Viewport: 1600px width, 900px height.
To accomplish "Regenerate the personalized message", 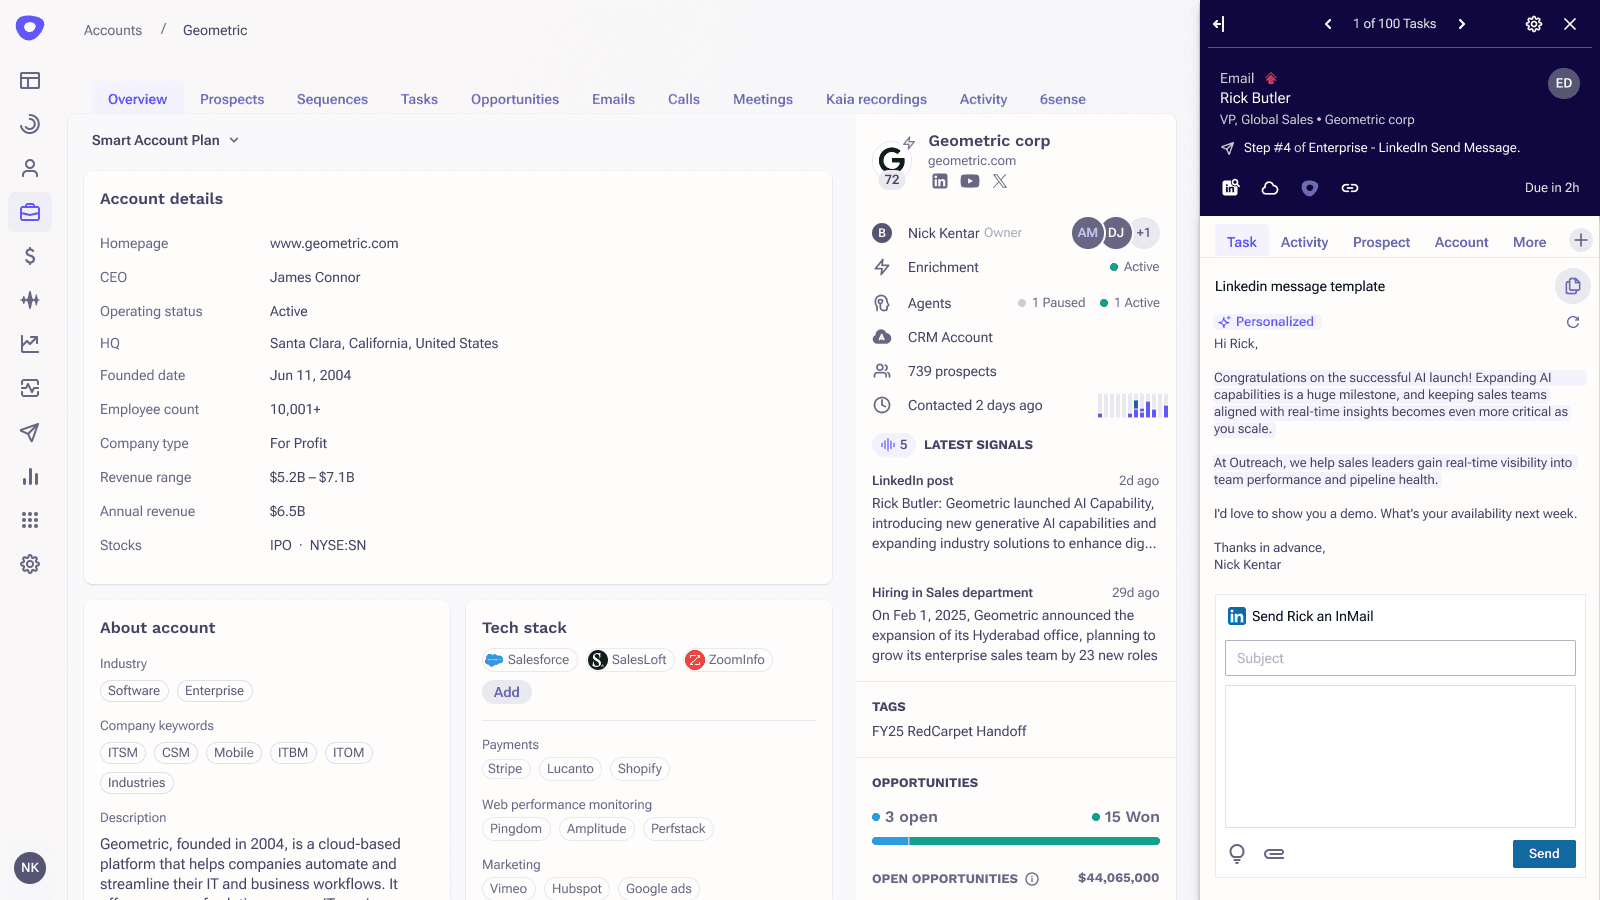I will coord(1572,322).
